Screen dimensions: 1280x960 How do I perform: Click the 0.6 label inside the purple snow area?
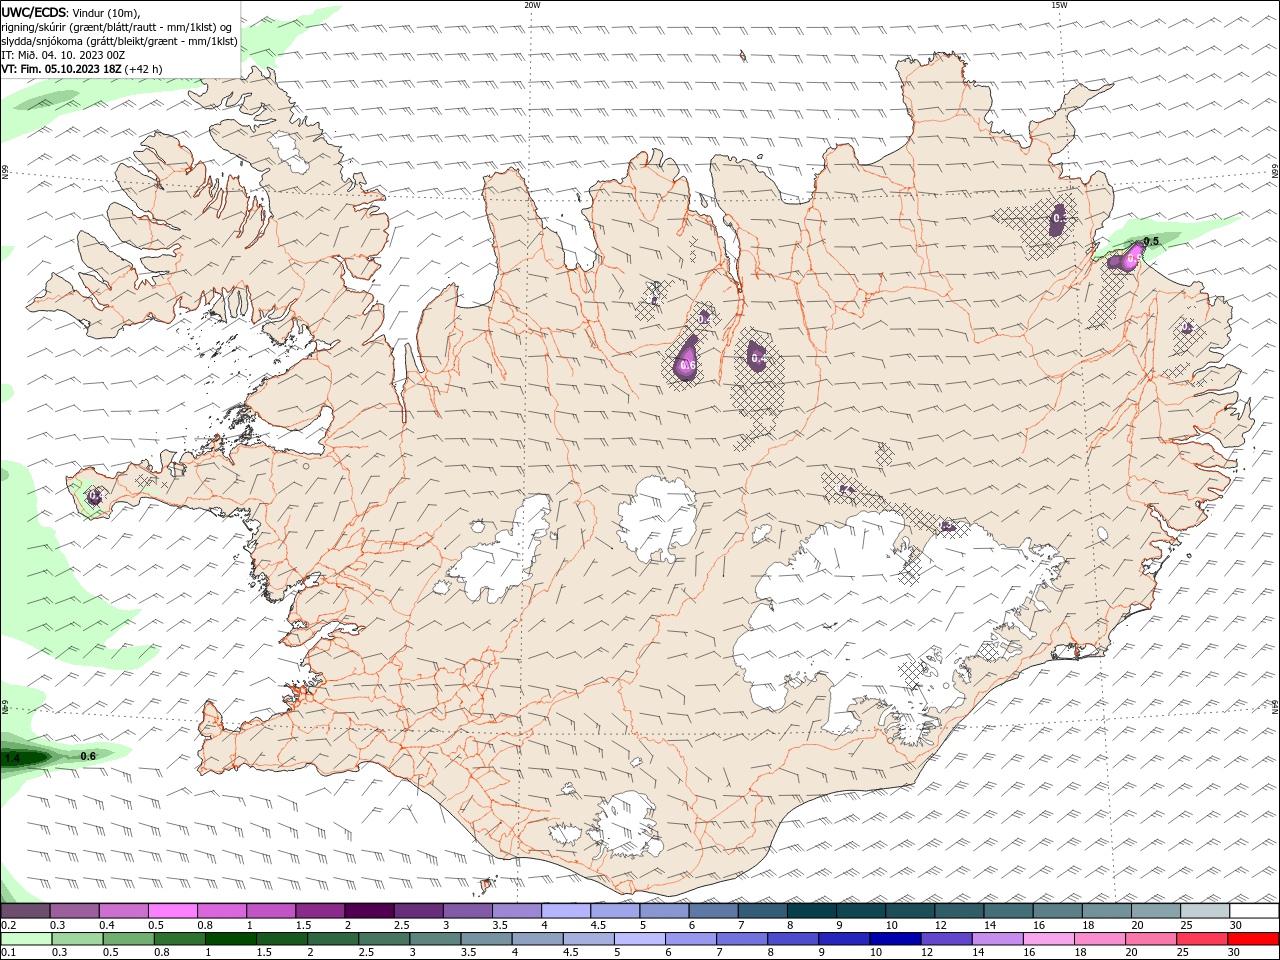(687, 366)
